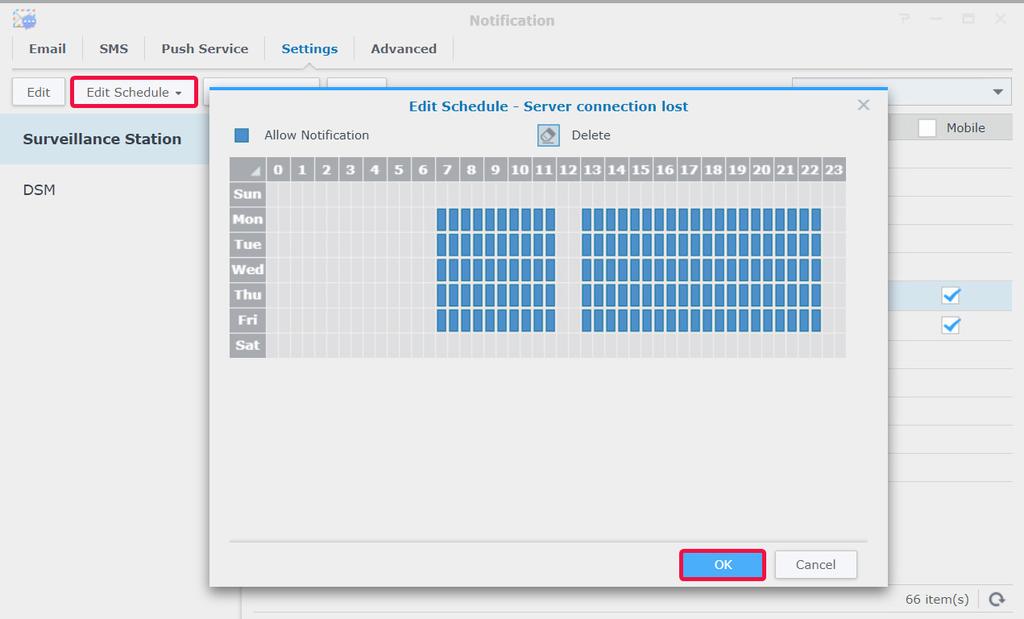Open the Edit Schedule dropdown button

(x=134, y=92)
